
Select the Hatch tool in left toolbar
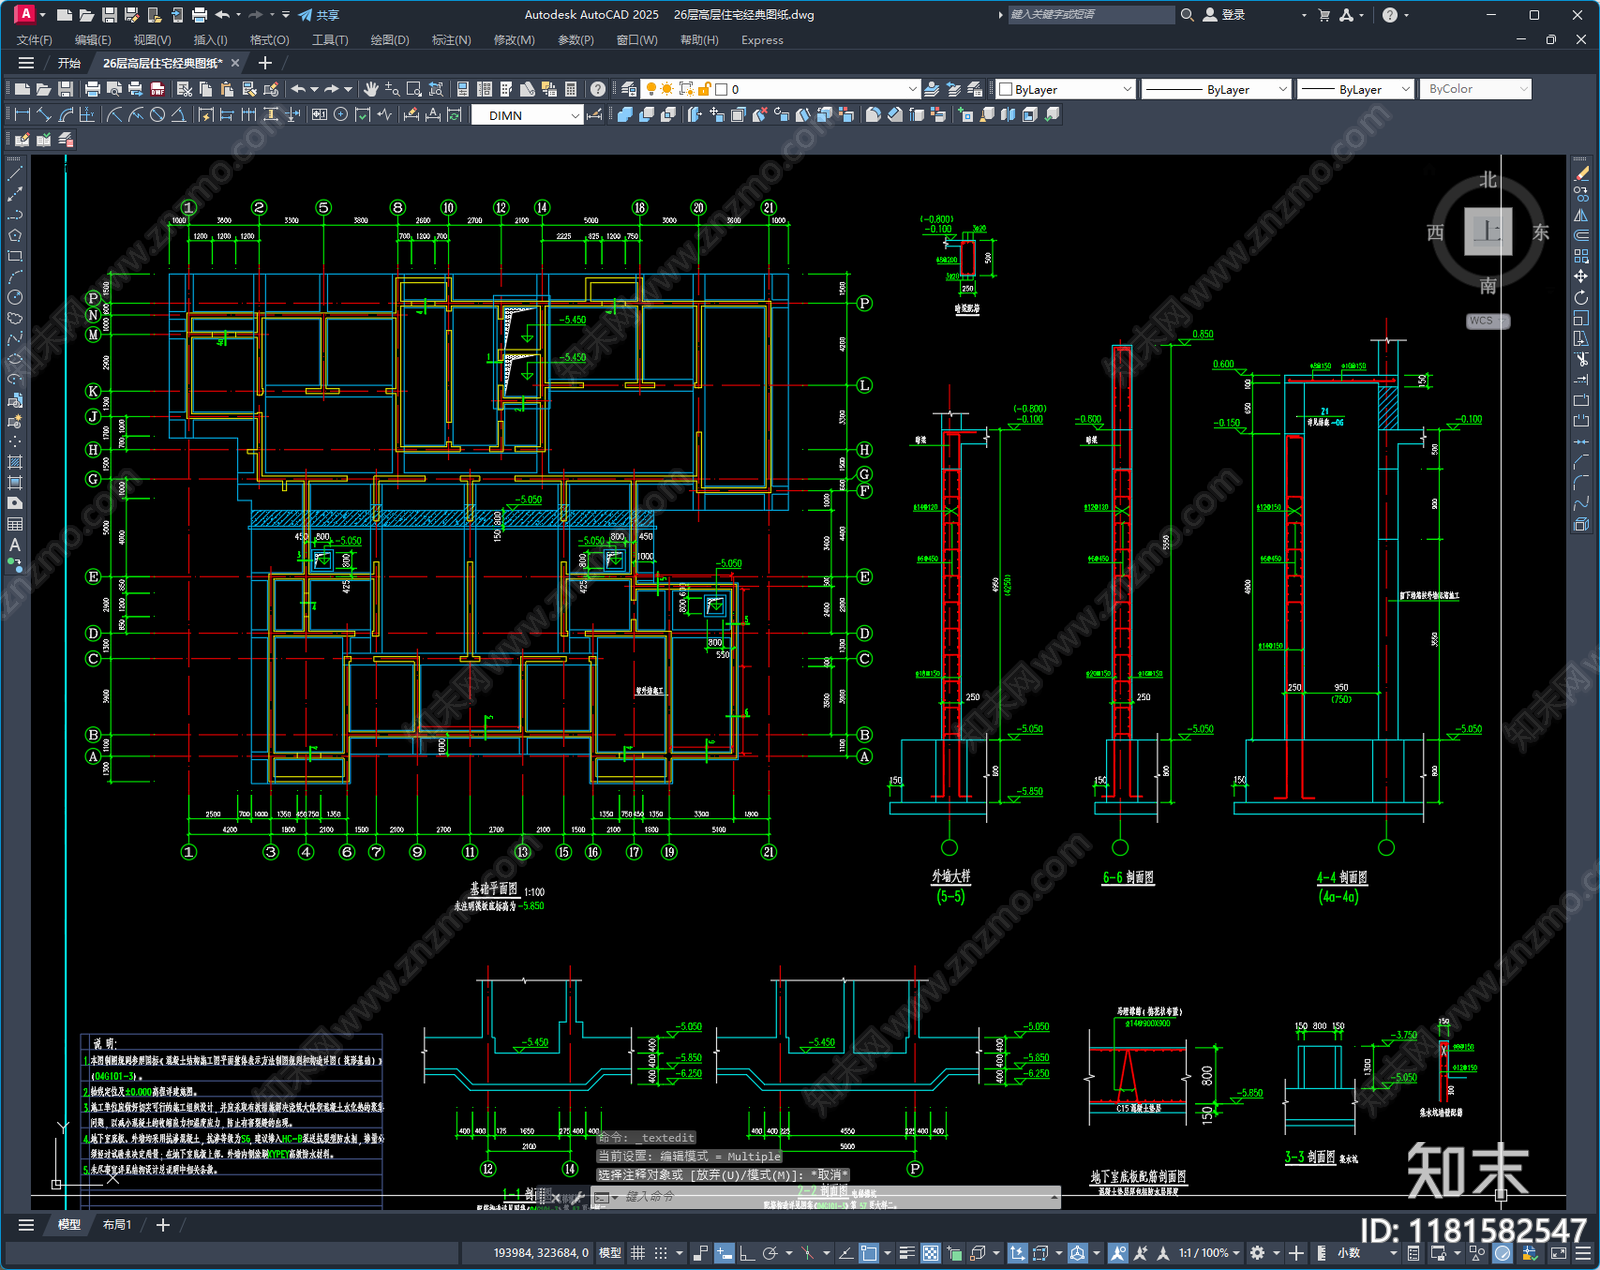[15, 462]
